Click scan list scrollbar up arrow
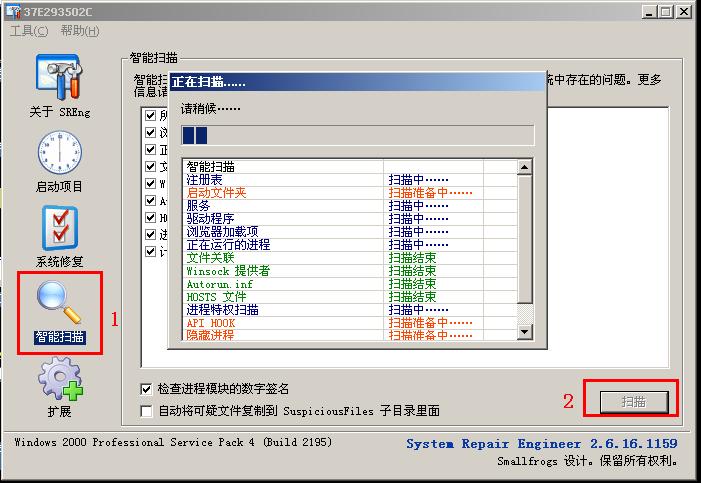Viewport: 701px width, 483px height. [524, 167]
